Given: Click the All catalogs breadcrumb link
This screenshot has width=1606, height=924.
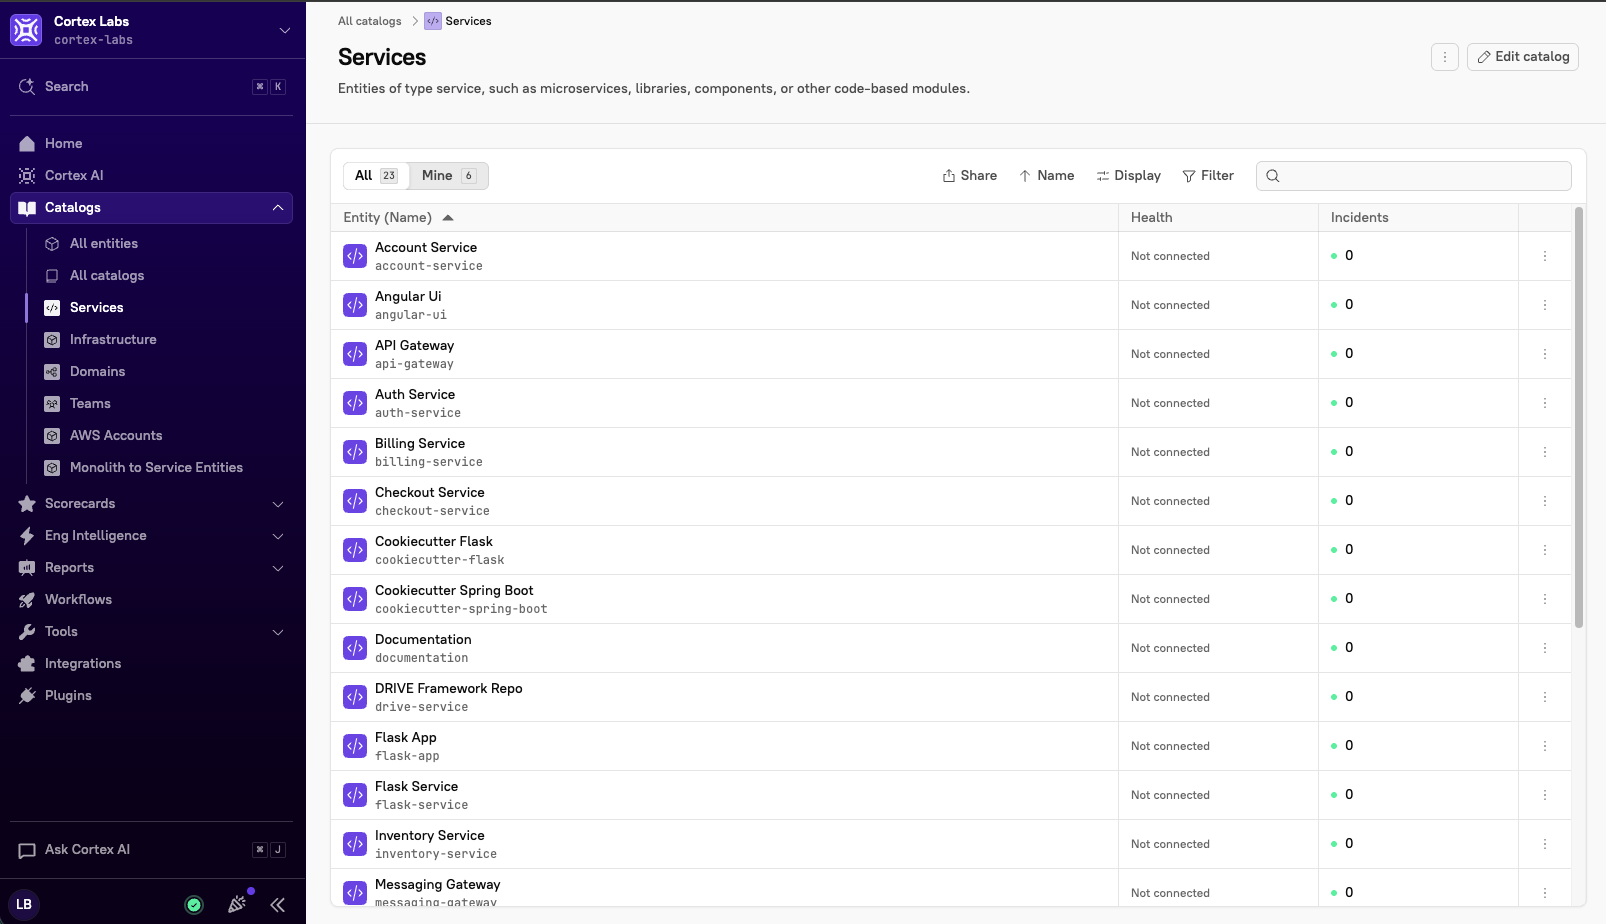Looking at the screenshot, I should 370,21.
